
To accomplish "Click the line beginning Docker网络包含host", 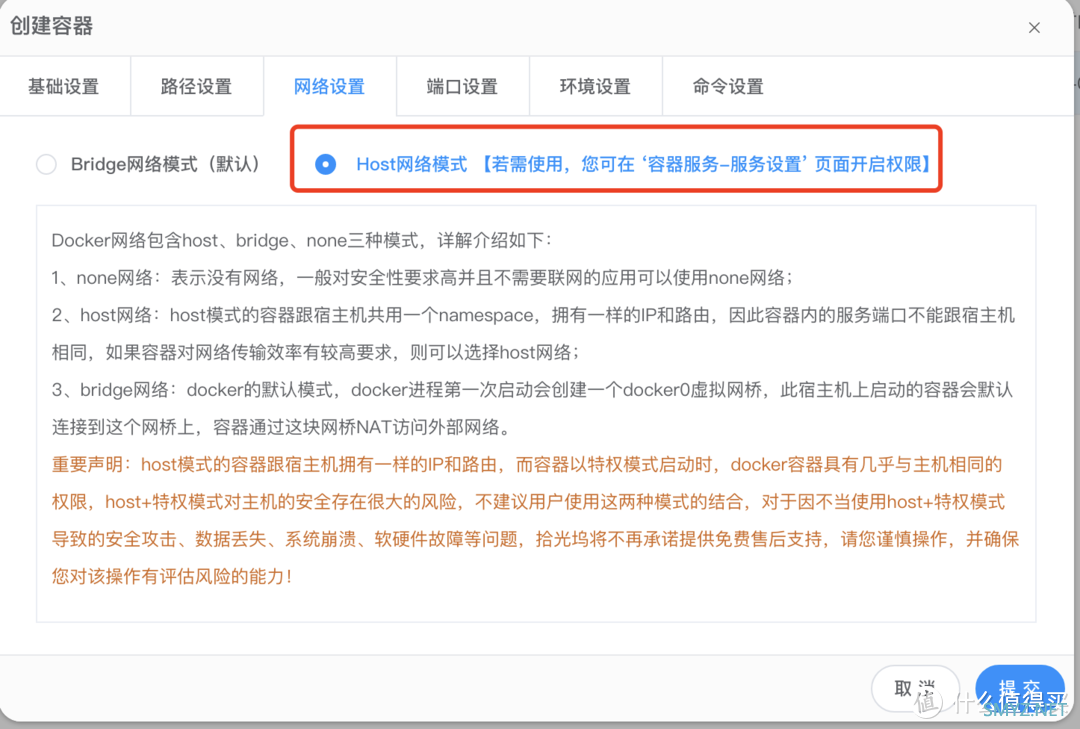I will [302, 240].
